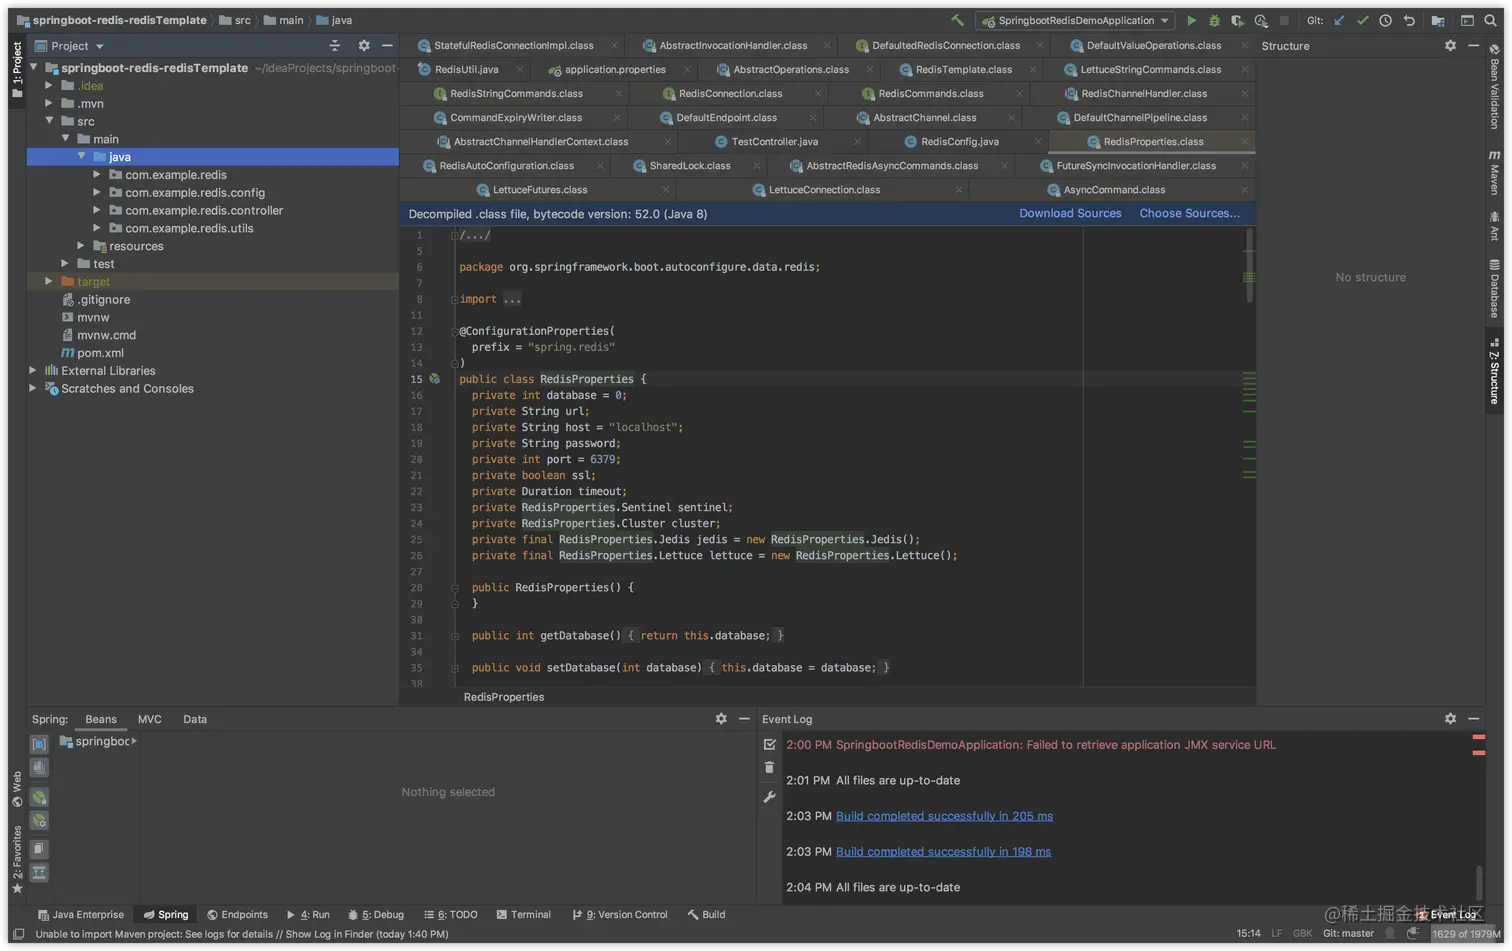The height and width of the screenshot is (951, 1512).
Task: Switch to the application.properties editor tab
Action: pyautogui.click(x=615, y=70)
